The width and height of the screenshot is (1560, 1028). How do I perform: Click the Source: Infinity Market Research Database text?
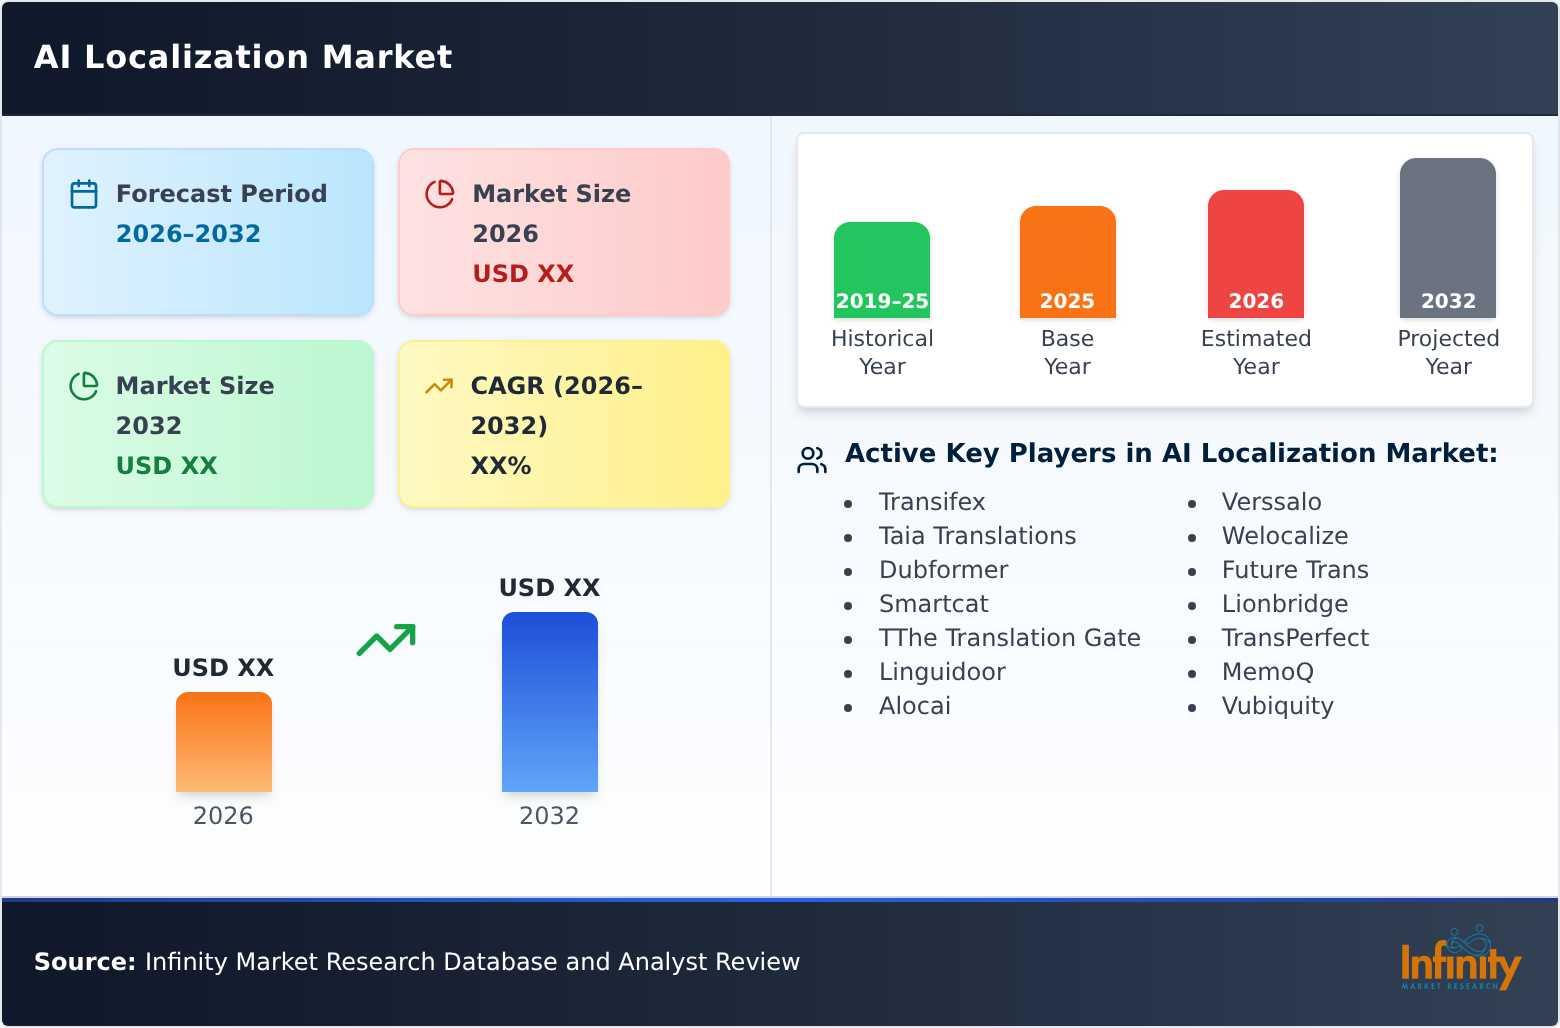point(417,962)
